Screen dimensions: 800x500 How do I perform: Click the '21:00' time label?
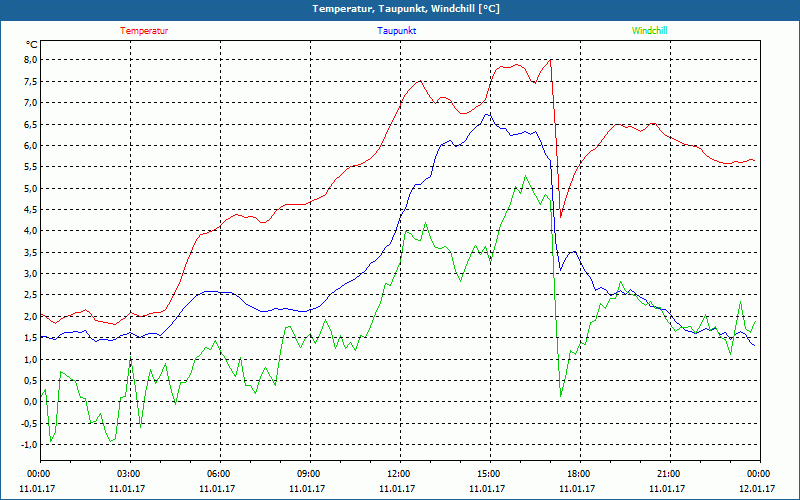pos(669,474)
